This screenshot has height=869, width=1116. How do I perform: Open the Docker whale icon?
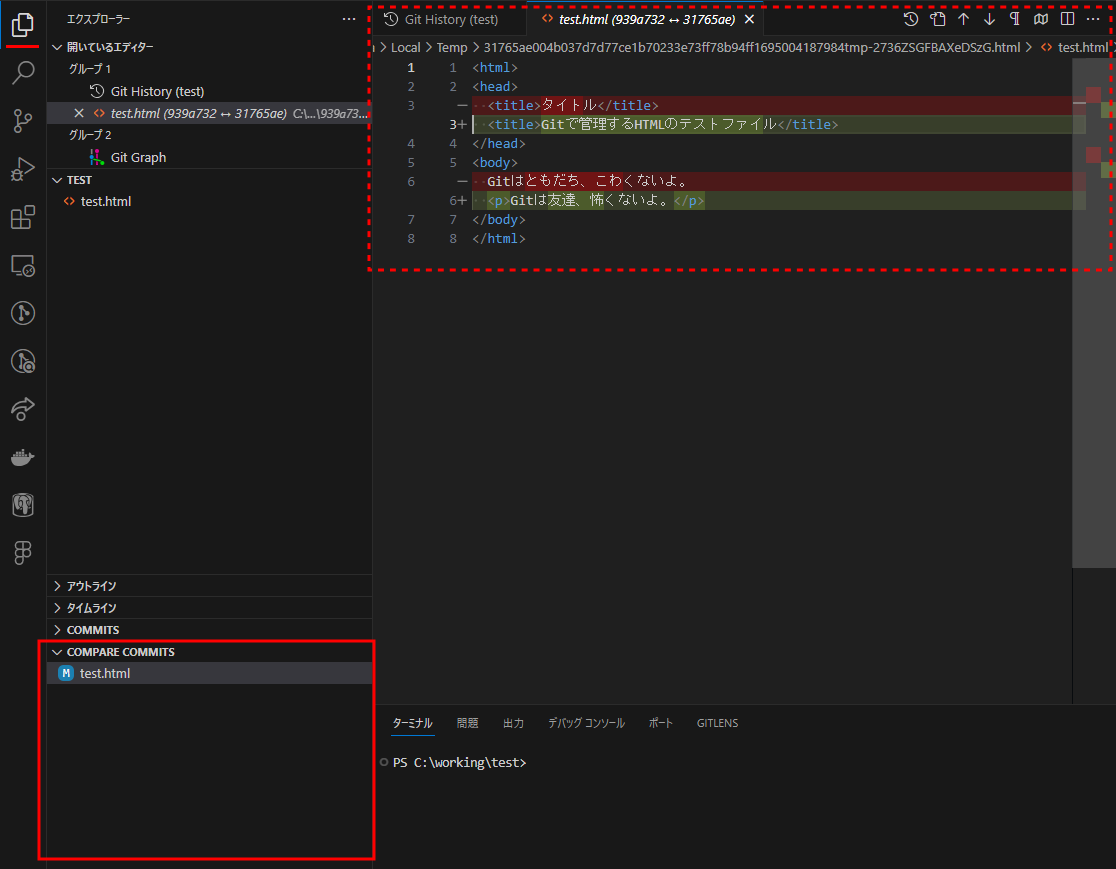(23, 458)
